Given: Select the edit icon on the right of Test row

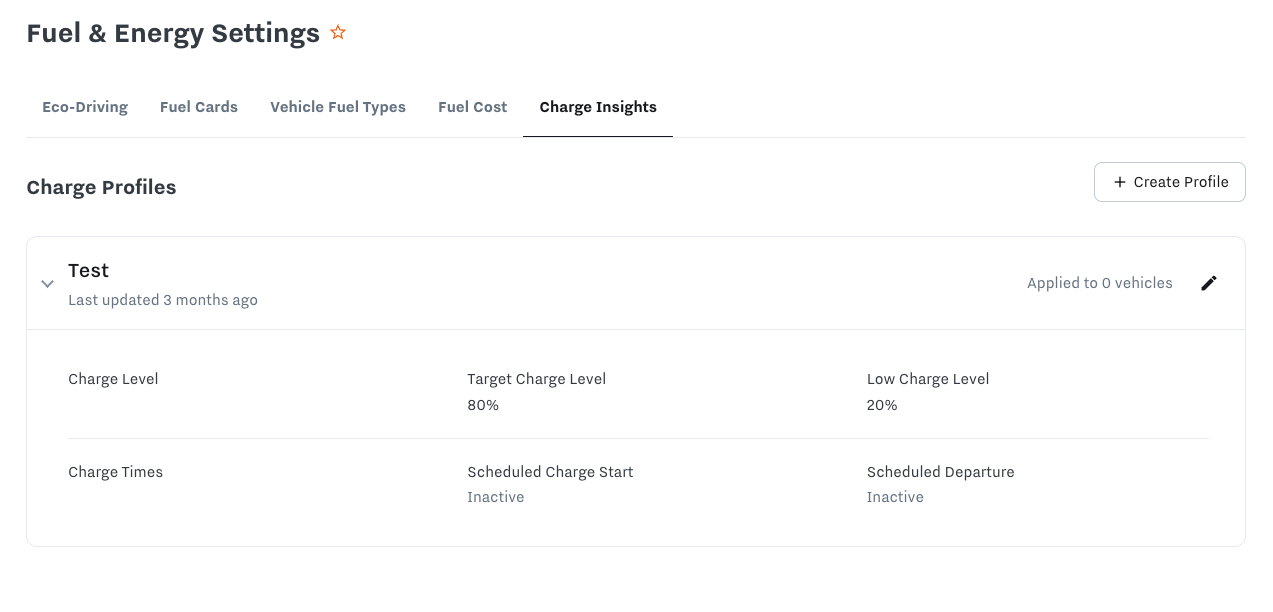Looking at the screenshot, I should [1208, 283].
